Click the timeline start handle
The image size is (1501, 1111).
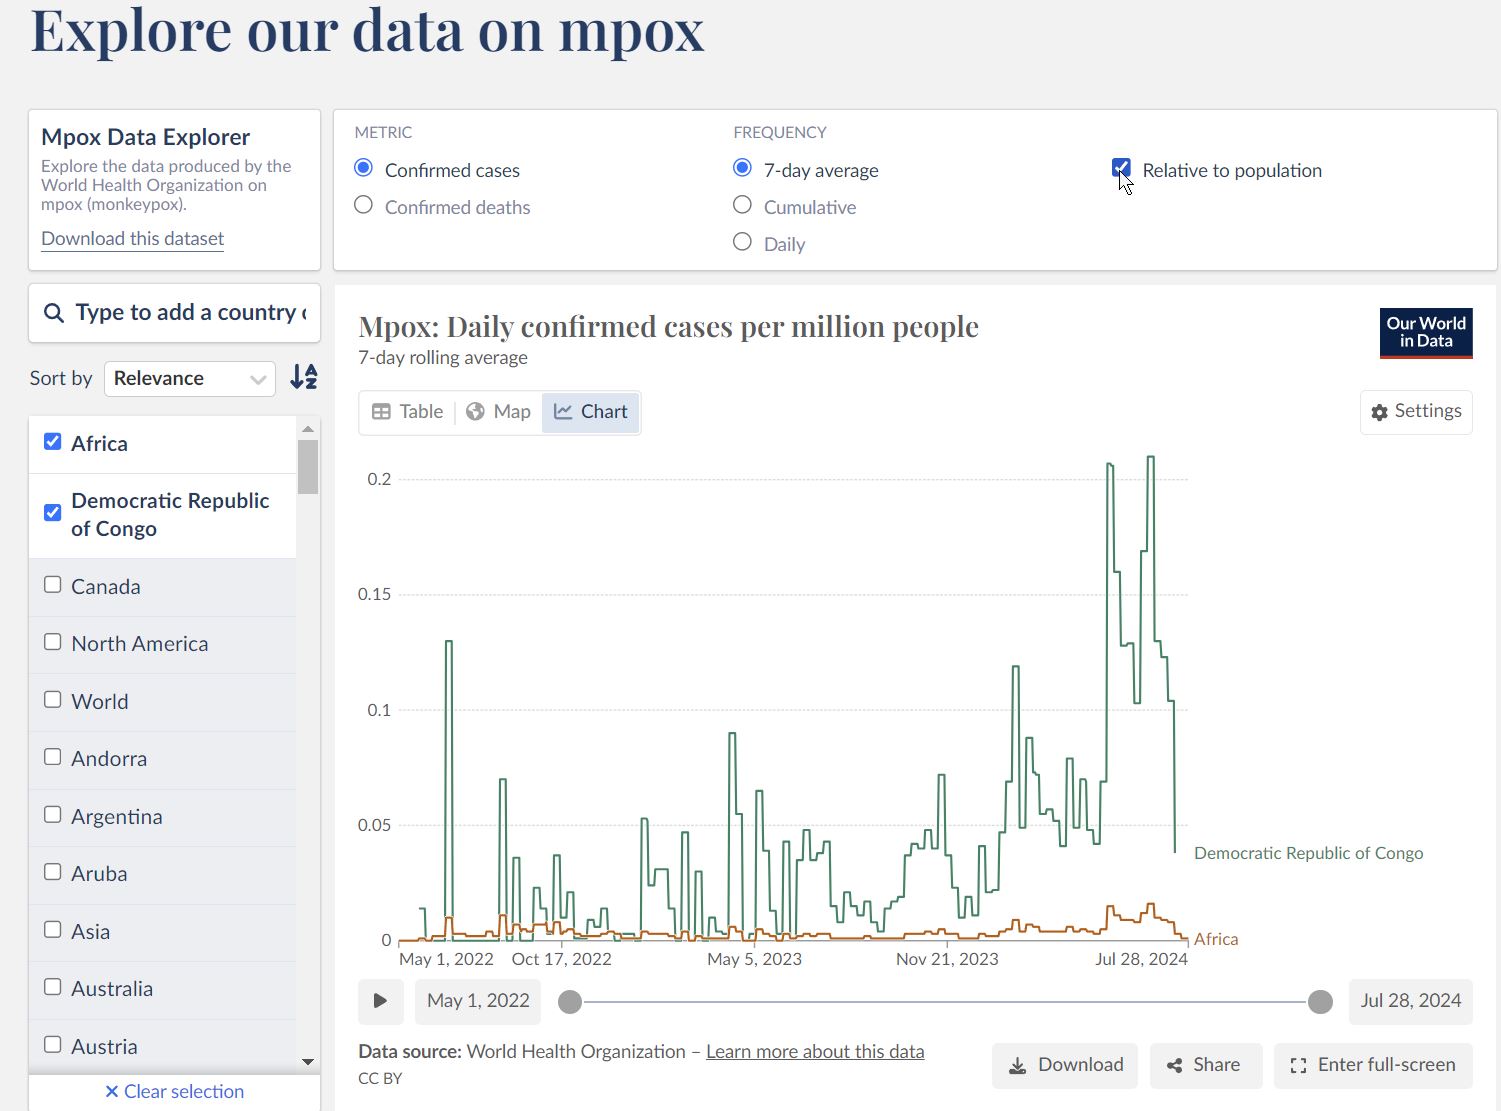point(570,1002)
